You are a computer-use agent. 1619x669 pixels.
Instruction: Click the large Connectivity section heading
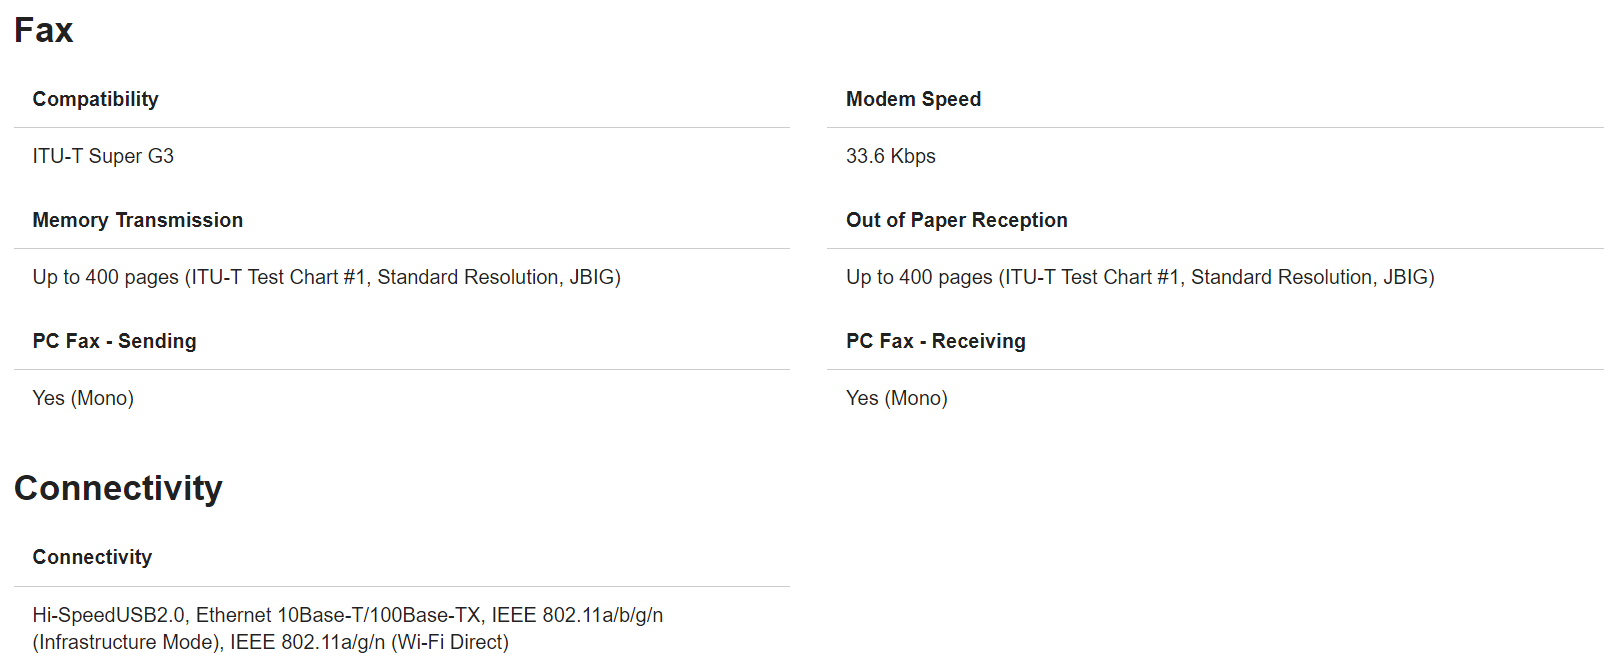[x=118, y=488]
